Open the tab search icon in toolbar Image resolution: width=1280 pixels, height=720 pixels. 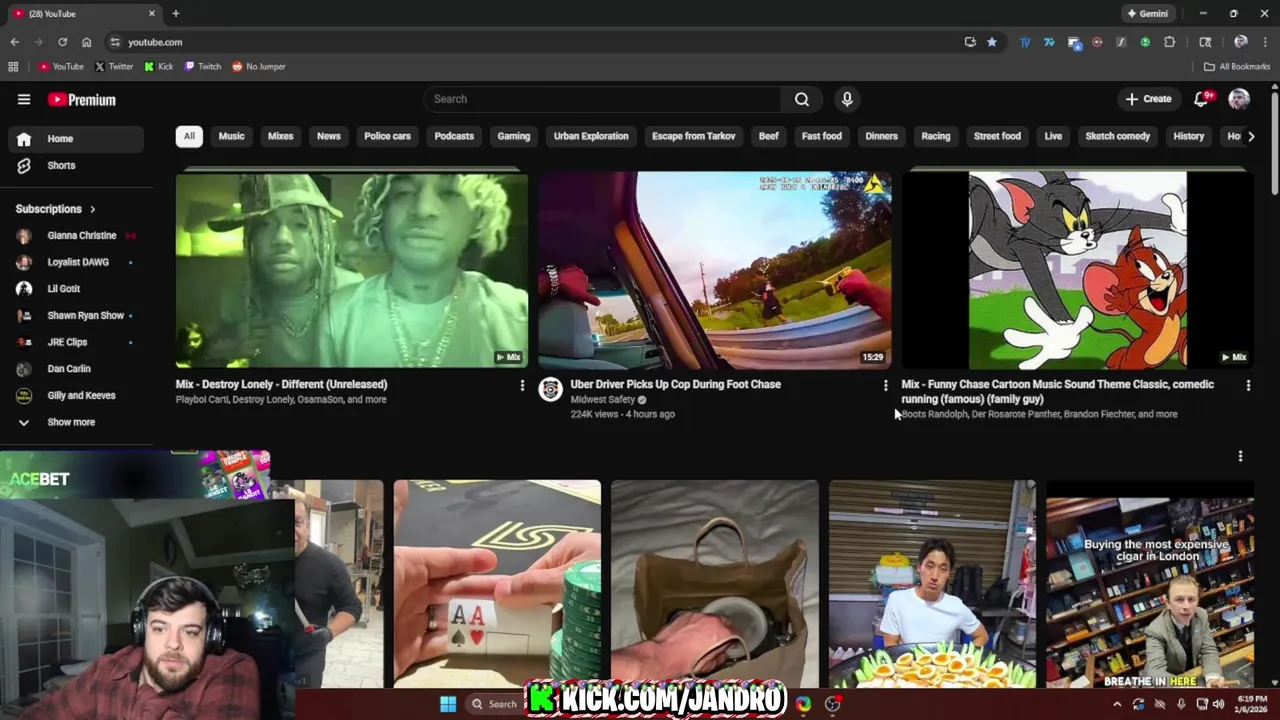(x=1205, y=42)
